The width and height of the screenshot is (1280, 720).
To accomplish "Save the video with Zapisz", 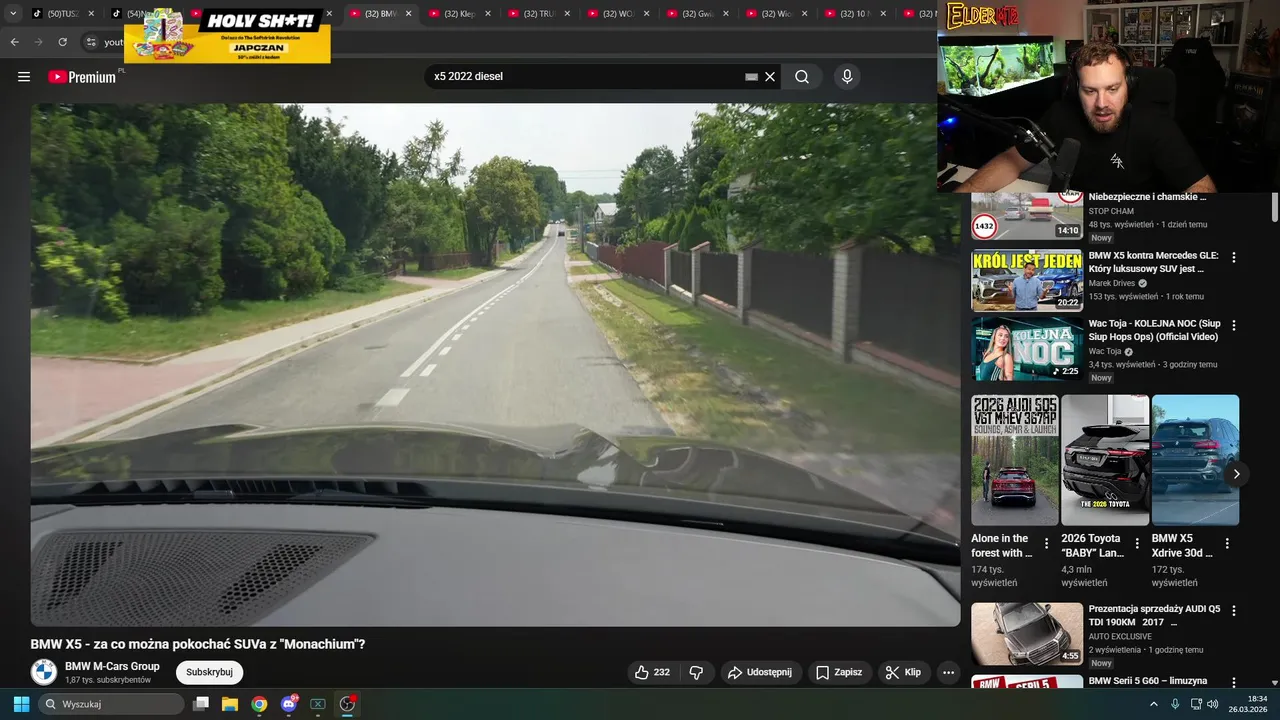I will tap(838, 673).
